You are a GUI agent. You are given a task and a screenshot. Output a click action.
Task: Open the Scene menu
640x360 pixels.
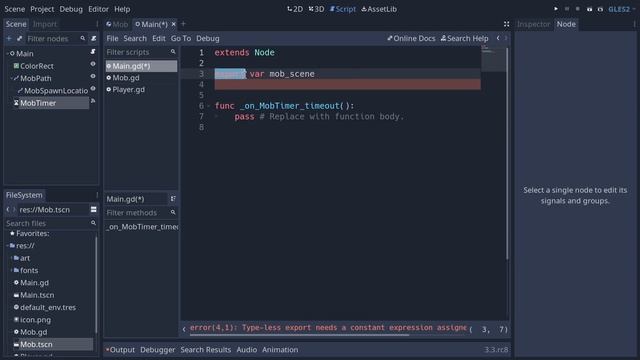[x=15, y=9]
